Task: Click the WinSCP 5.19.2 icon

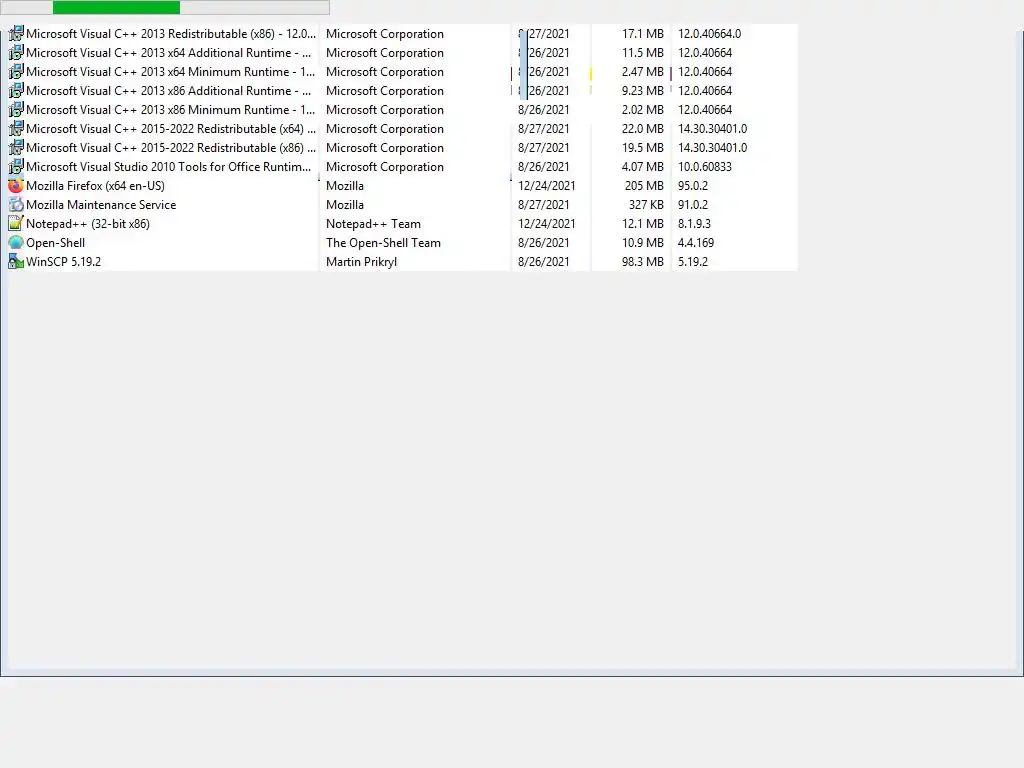Action: tap(16, 261)
